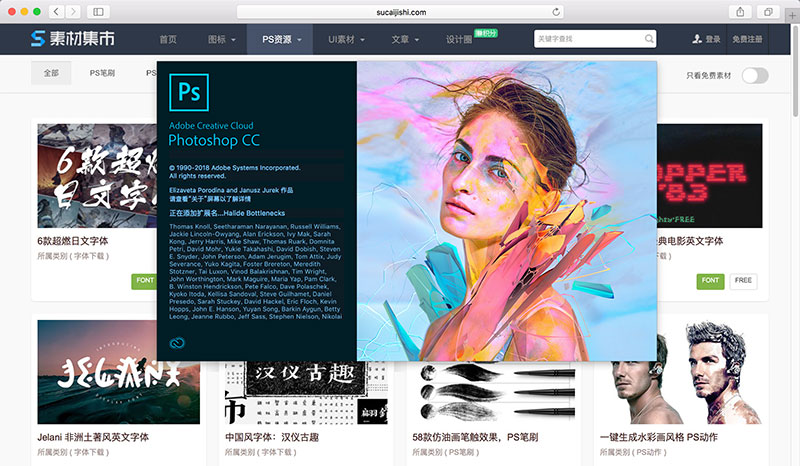Click the Creative Cloud icon on splash
This screenshot has width=800, height=466.
tap(177, 343)
